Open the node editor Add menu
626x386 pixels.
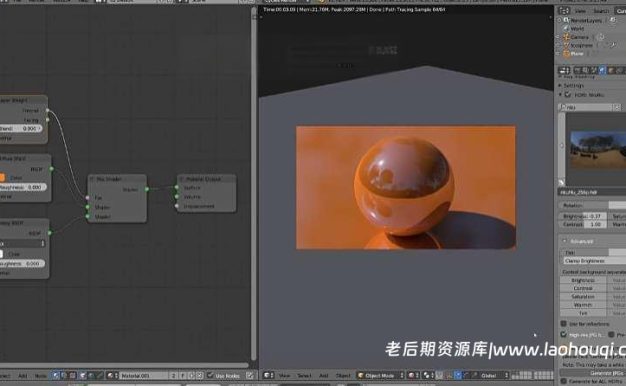pos(23,376)
